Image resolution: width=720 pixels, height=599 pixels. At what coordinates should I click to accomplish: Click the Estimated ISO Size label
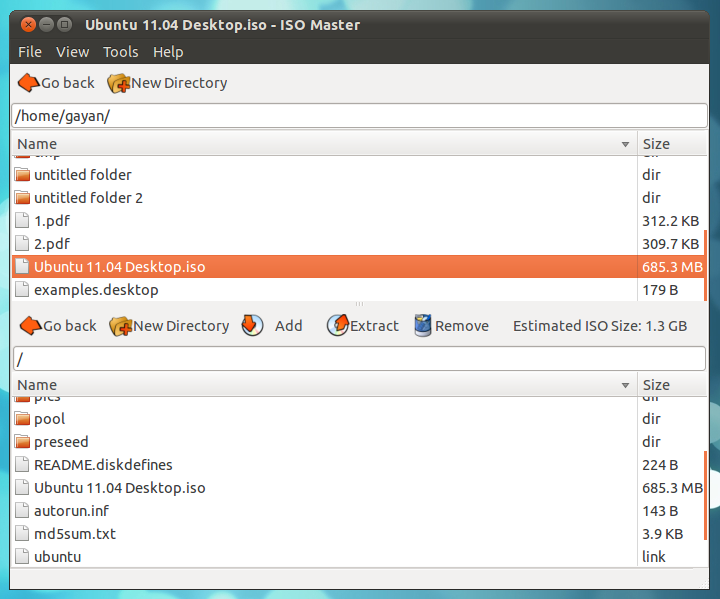pyautogui.click(x=600, y=326)
